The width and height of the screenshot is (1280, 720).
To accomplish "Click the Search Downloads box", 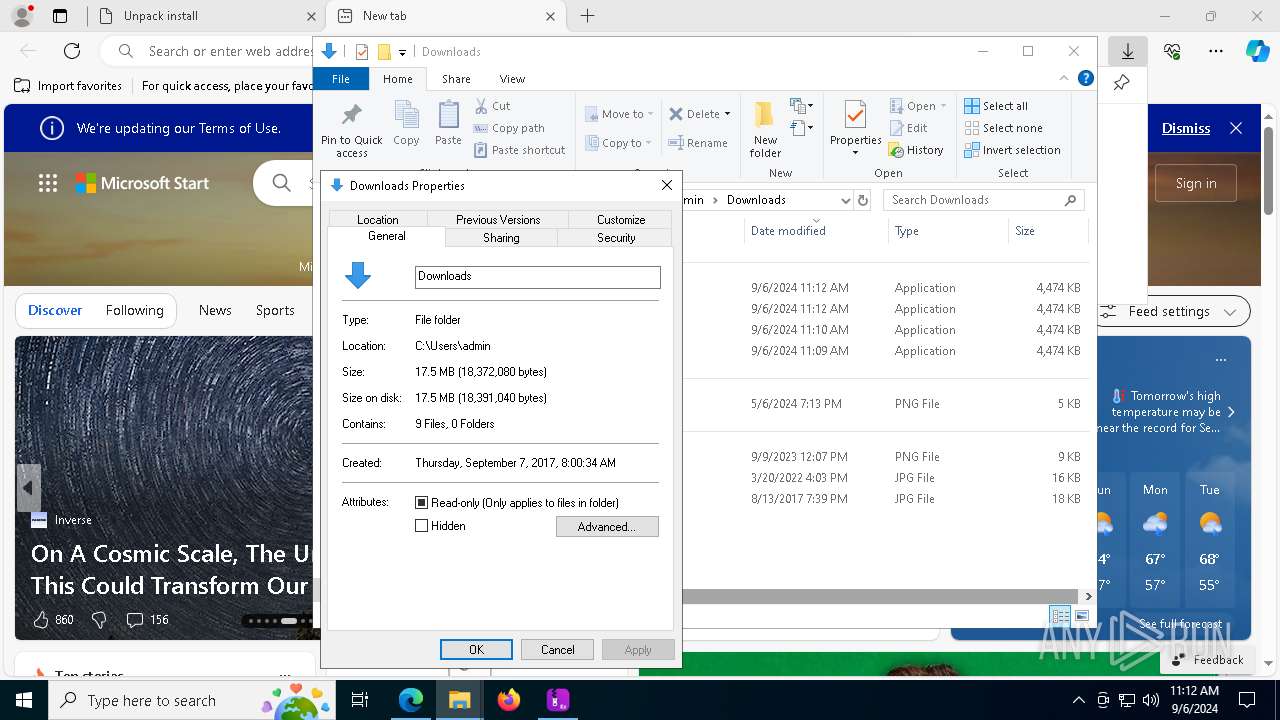I will coord(983,200).
